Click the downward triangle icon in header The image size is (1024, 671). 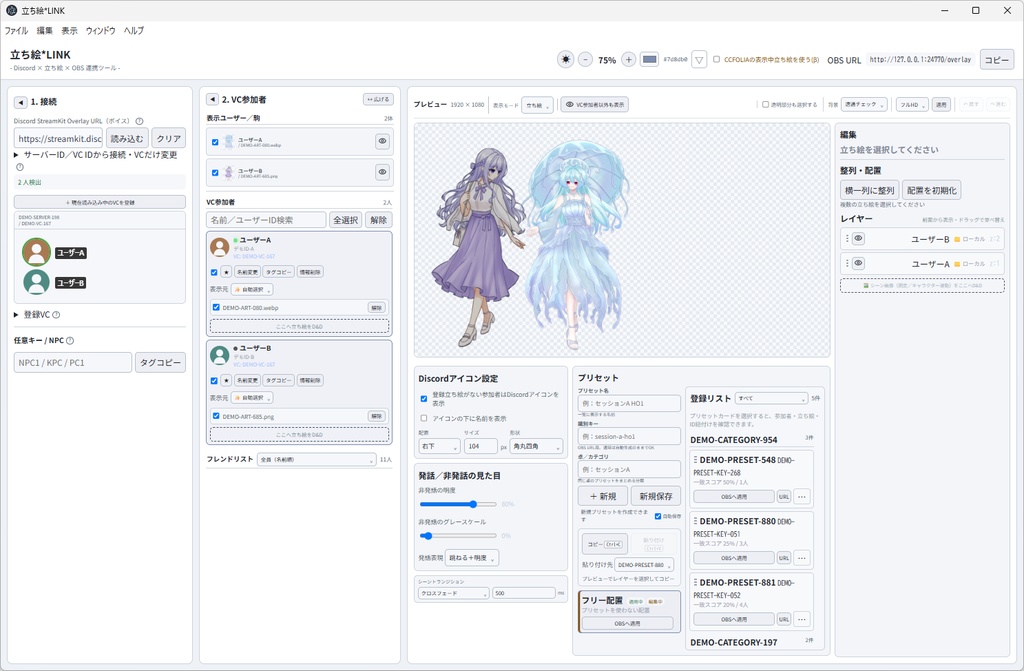click(699, 59)
